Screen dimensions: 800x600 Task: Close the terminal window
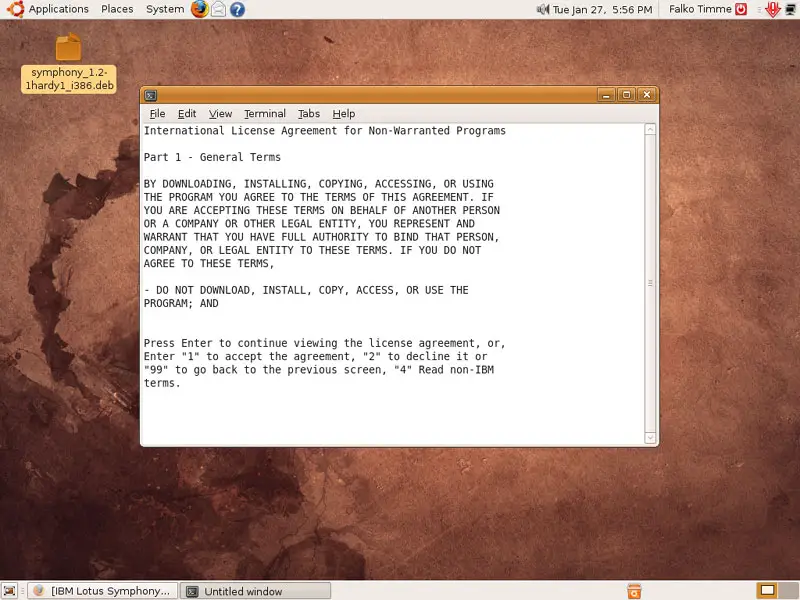tap(647, 95)
